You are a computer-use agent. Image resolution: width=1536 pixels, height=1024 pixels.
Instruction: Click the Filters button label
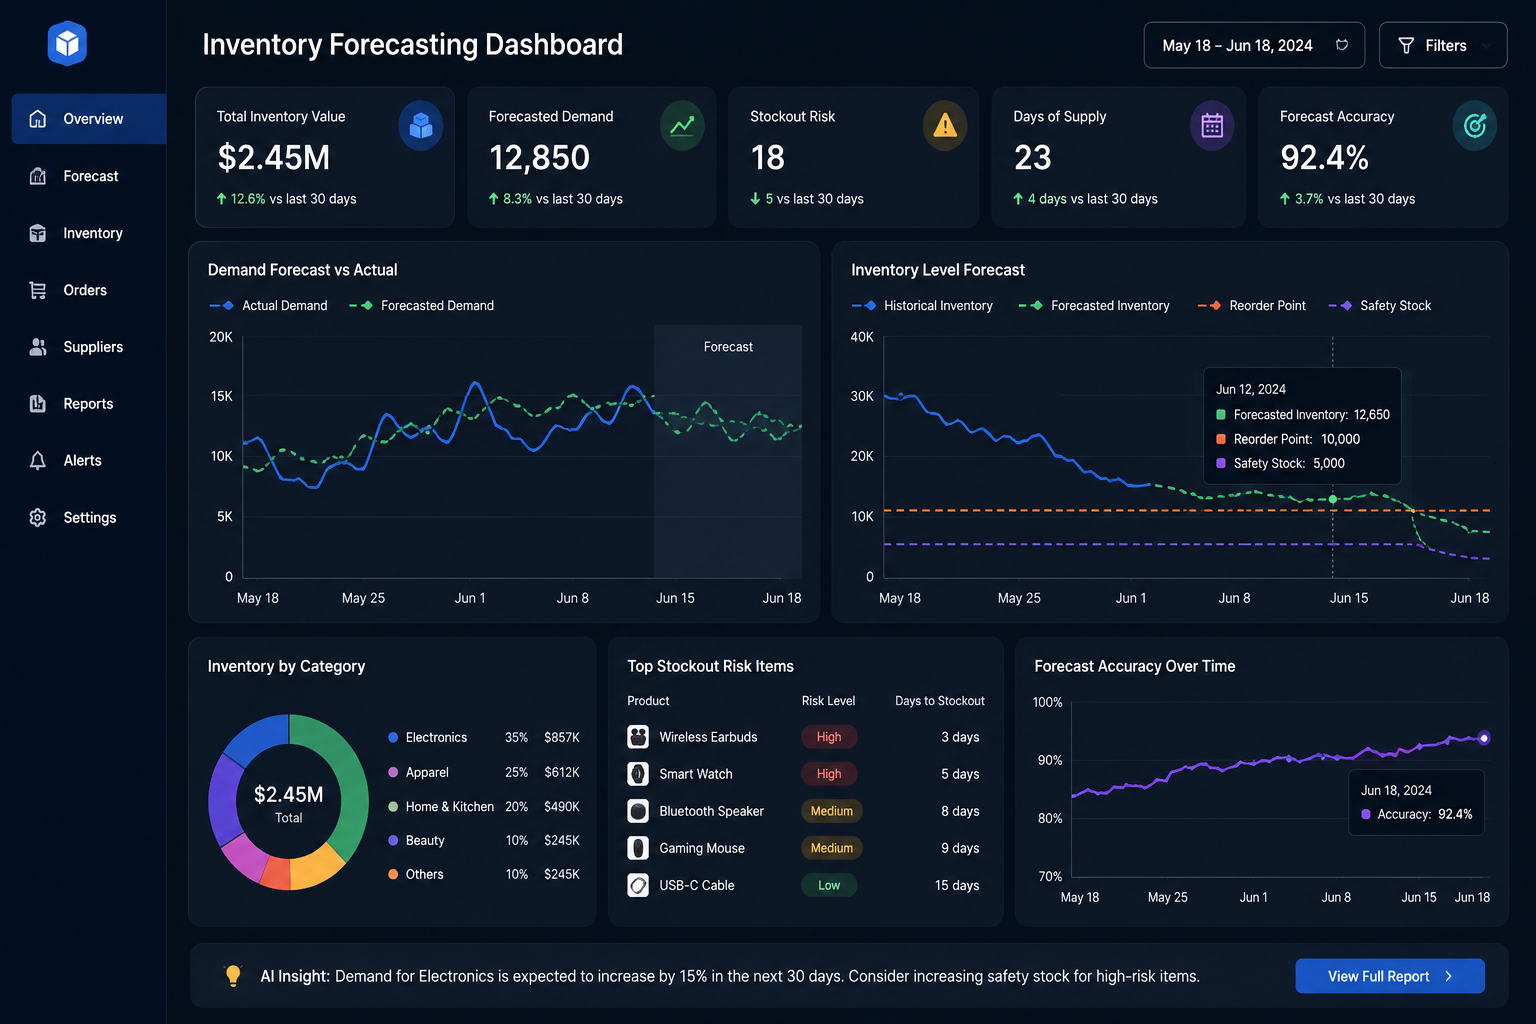coord(1446,46)
